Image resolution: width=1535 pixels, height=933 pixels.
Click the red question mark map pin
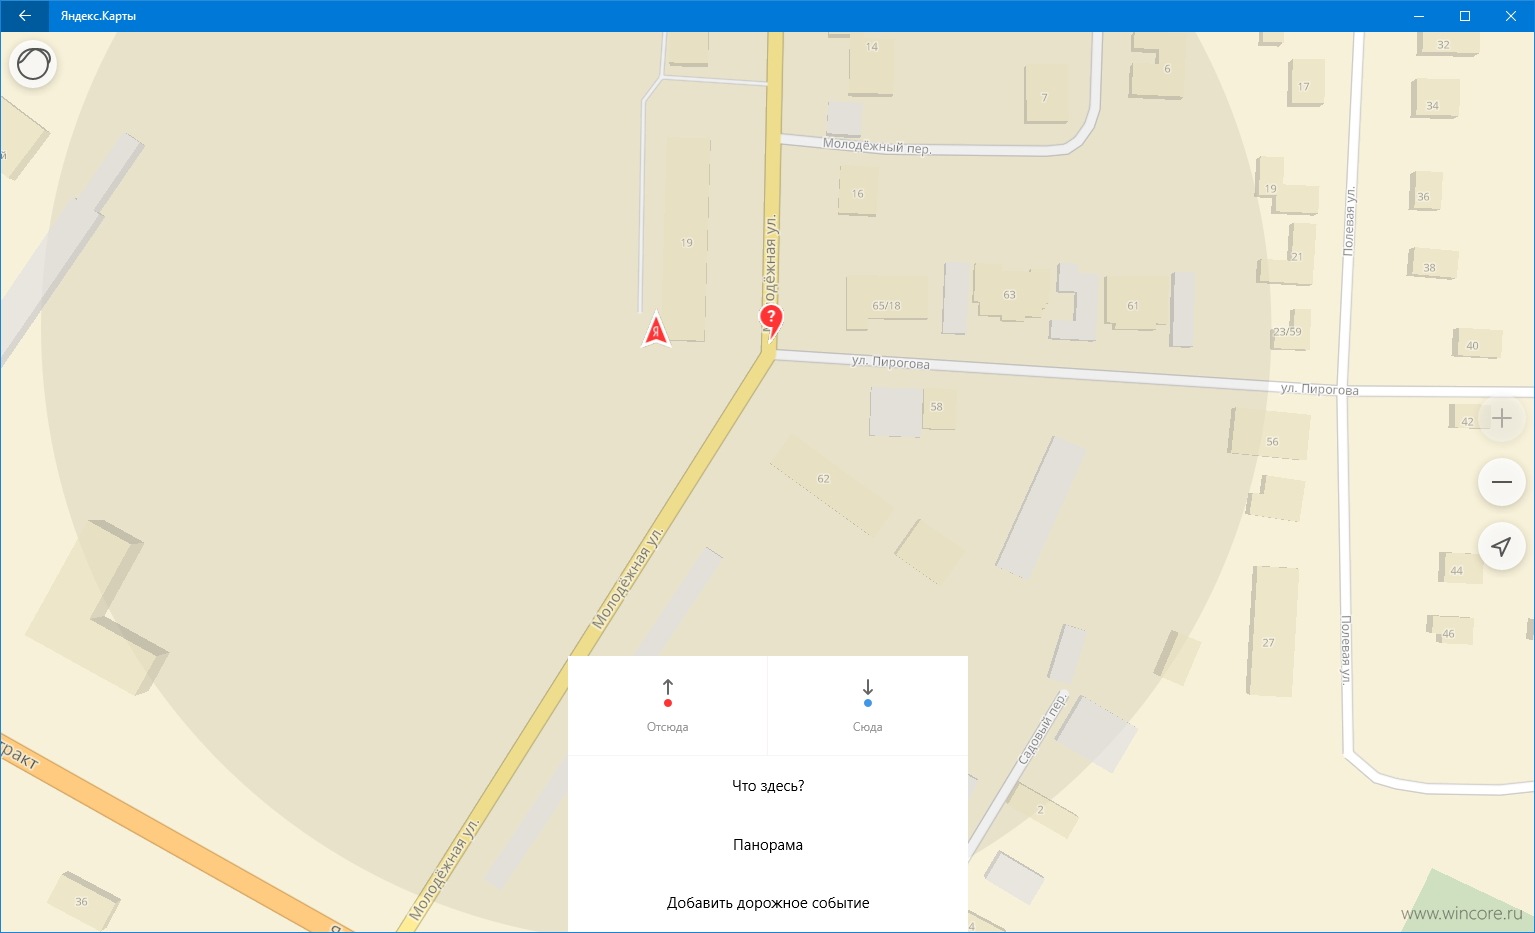click(771, 322)
